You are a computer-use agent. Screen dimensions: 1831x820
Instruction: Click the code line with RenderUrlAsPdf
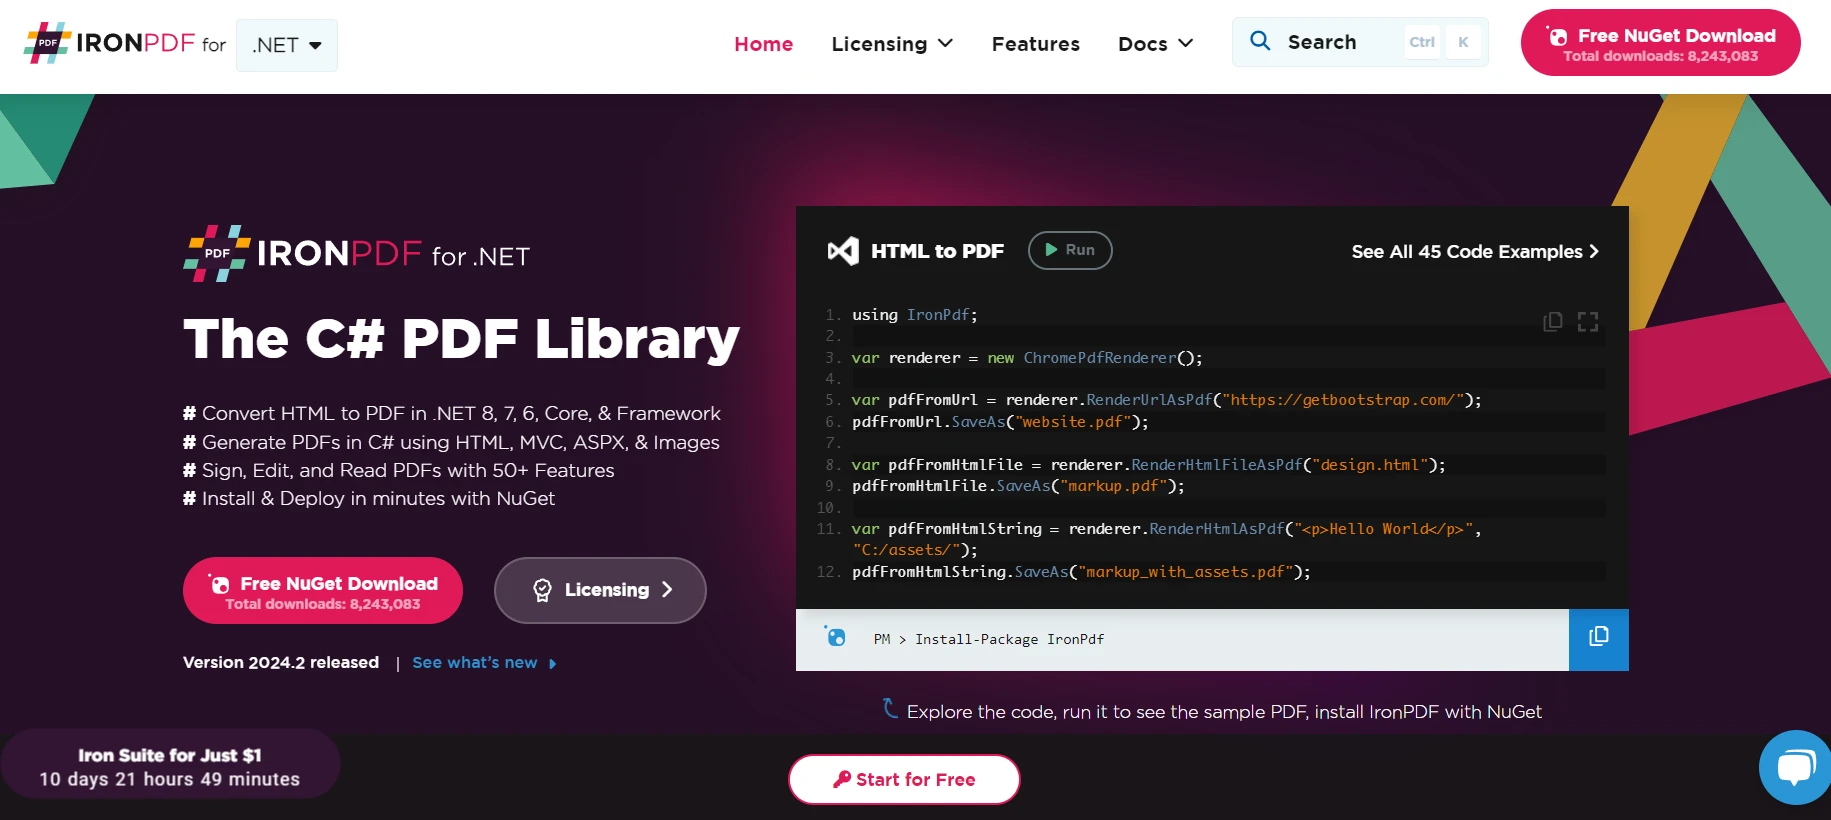[x=1166, y=400]
